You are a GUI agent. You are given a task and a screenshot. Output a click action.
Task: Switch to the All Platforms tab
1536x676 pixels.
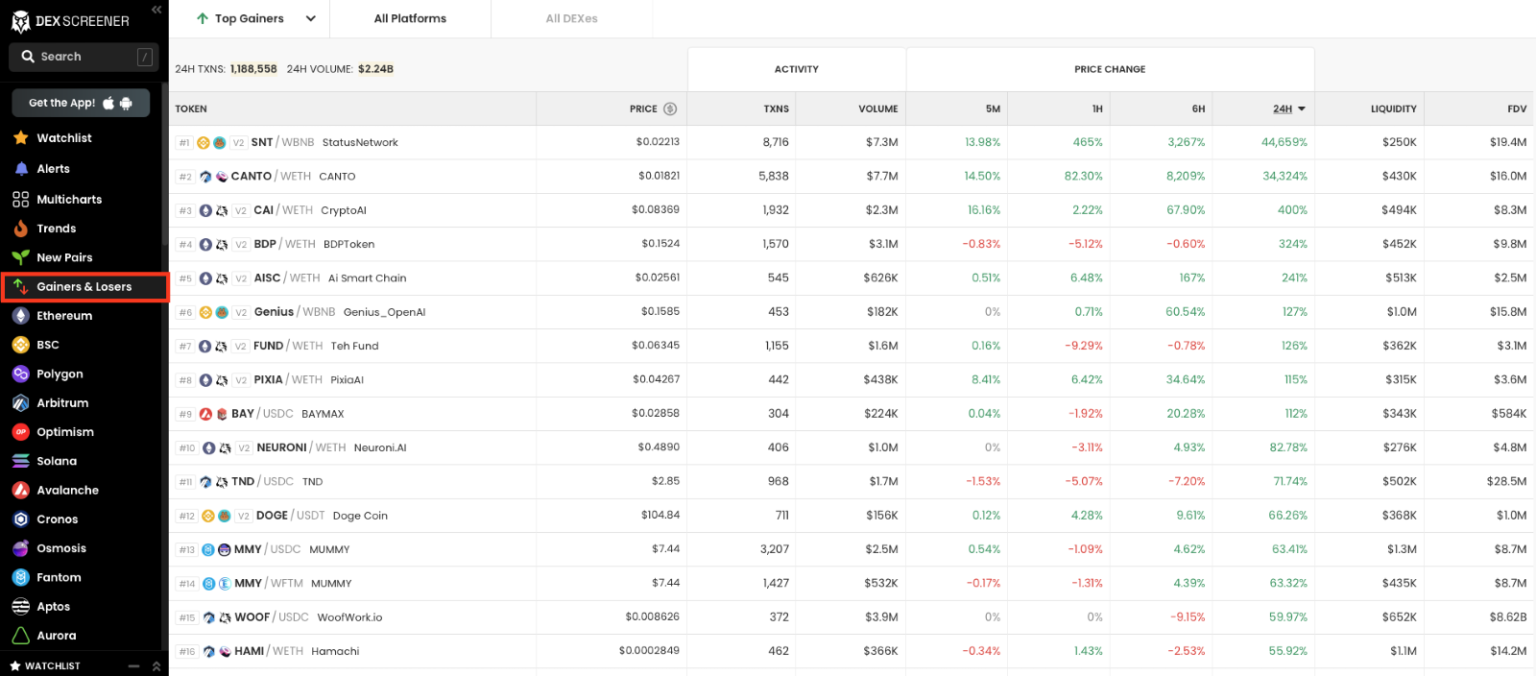410,18
